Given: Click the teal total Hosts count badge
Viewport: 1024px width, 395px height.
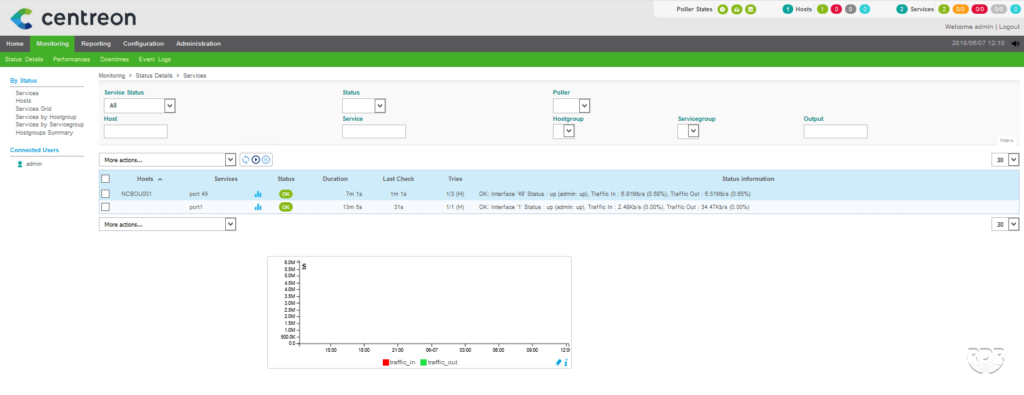Looking at the screenshot, I should [x=788, y=9].
